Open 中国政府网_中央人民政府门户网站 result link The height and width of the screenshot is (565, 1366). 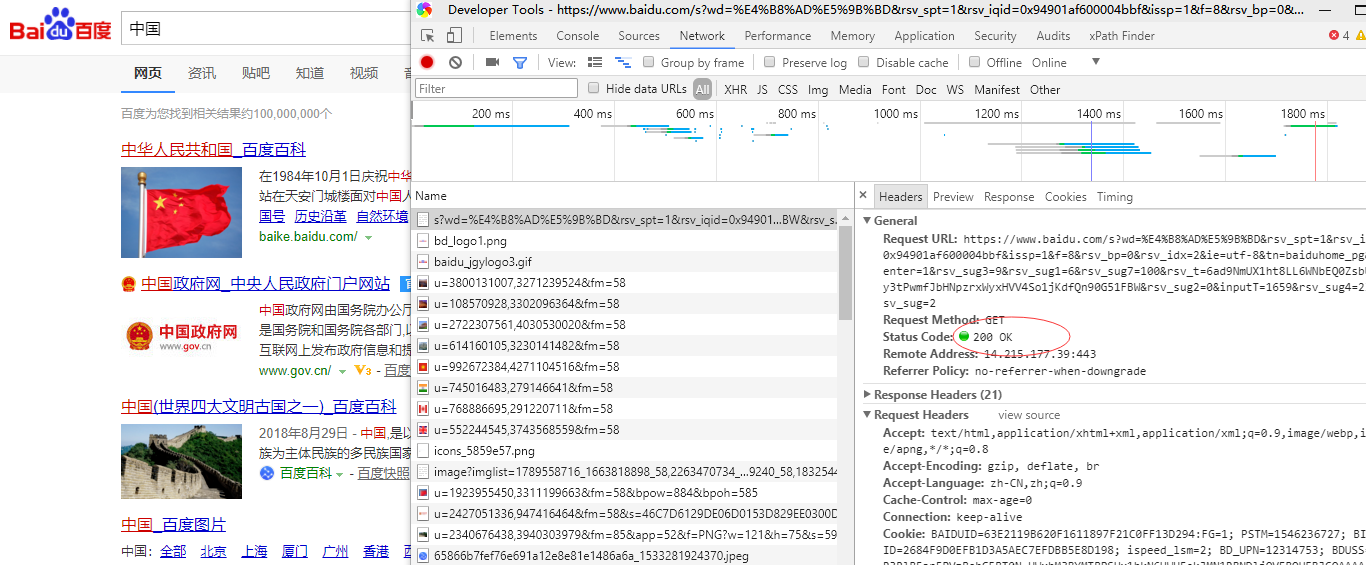[265, 284]
